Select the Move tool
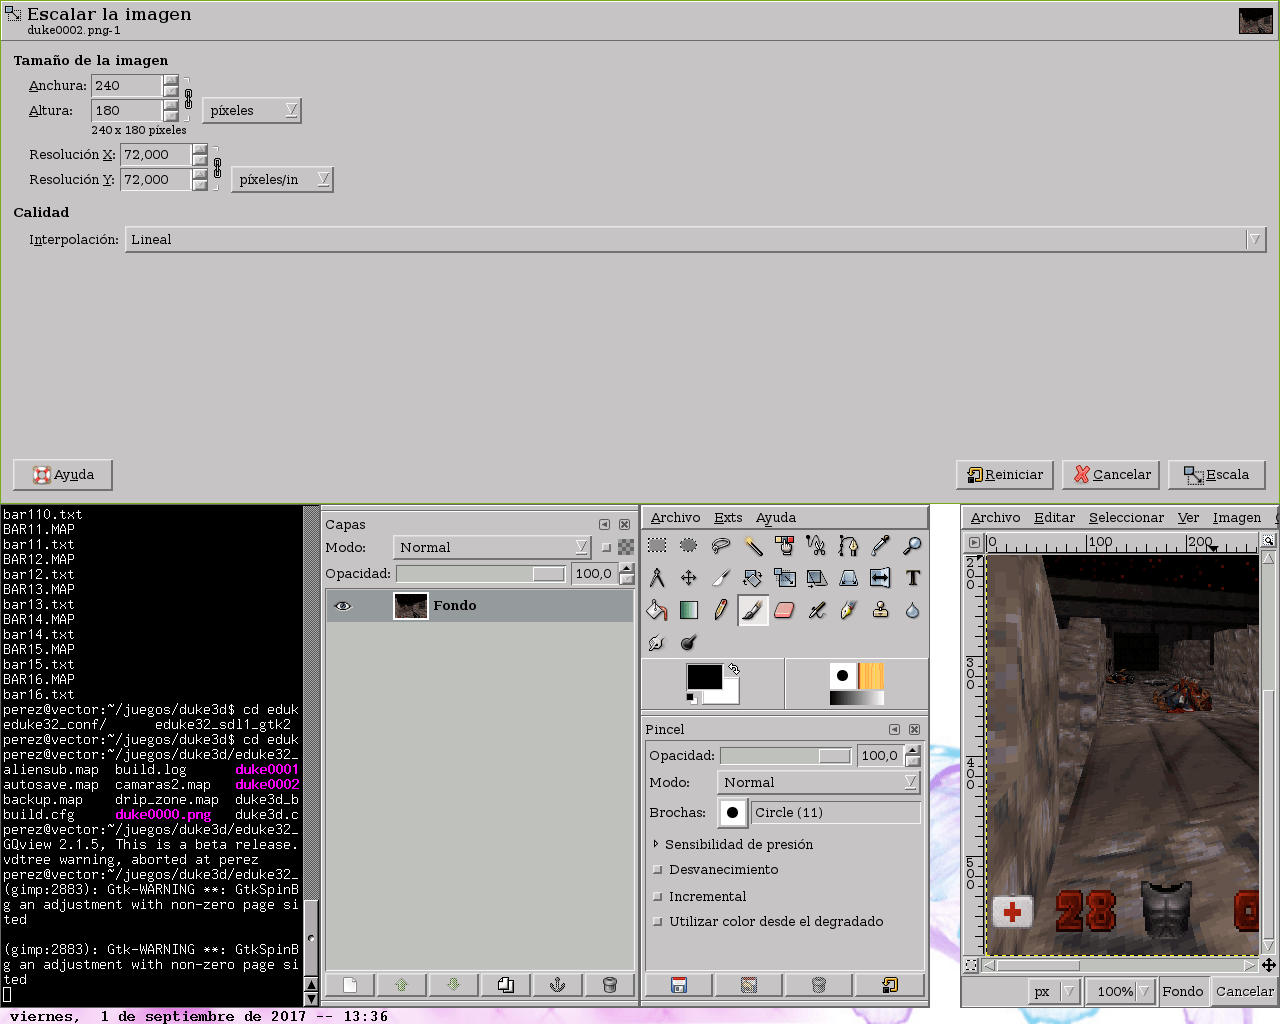1280x1024 pixels. coord(689,578)
